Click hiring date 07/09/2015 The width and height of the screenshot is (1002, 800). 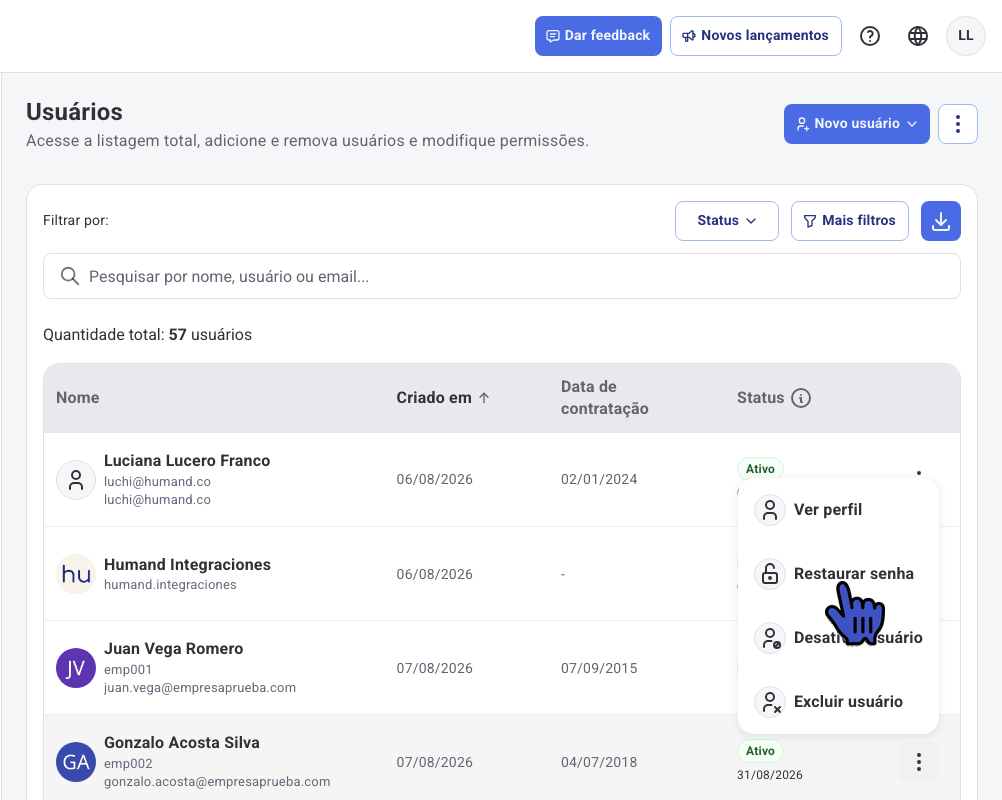(x=599, y=668)
